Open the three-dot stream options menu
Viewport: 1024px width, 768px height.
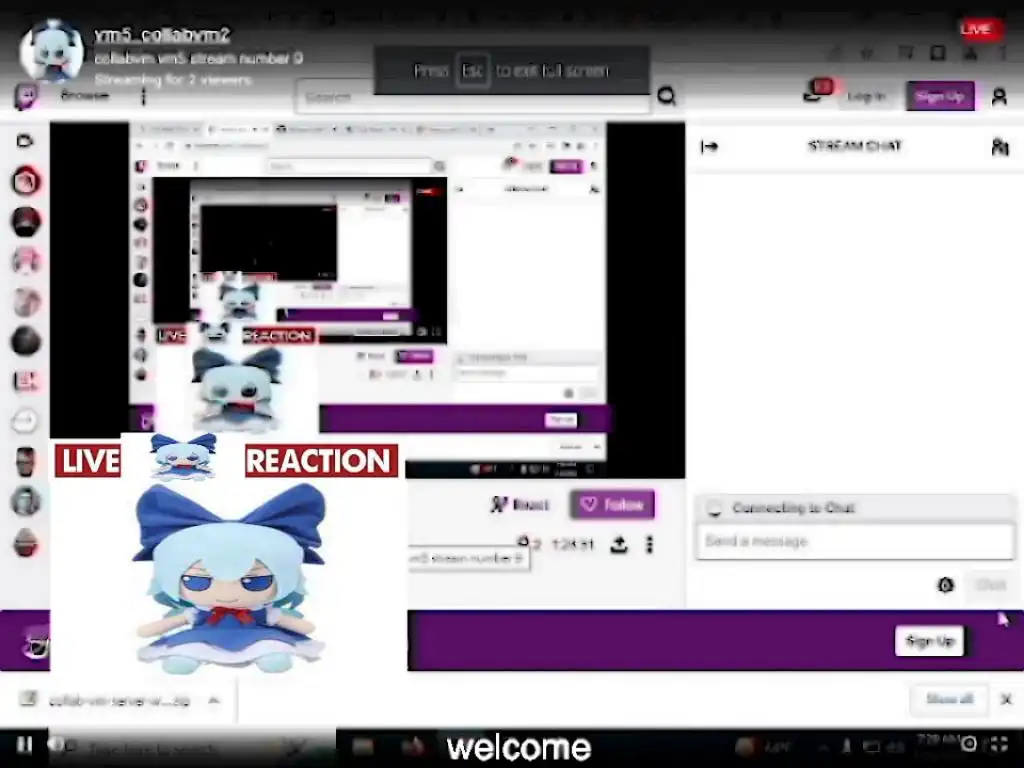click(x=649, y=545)
